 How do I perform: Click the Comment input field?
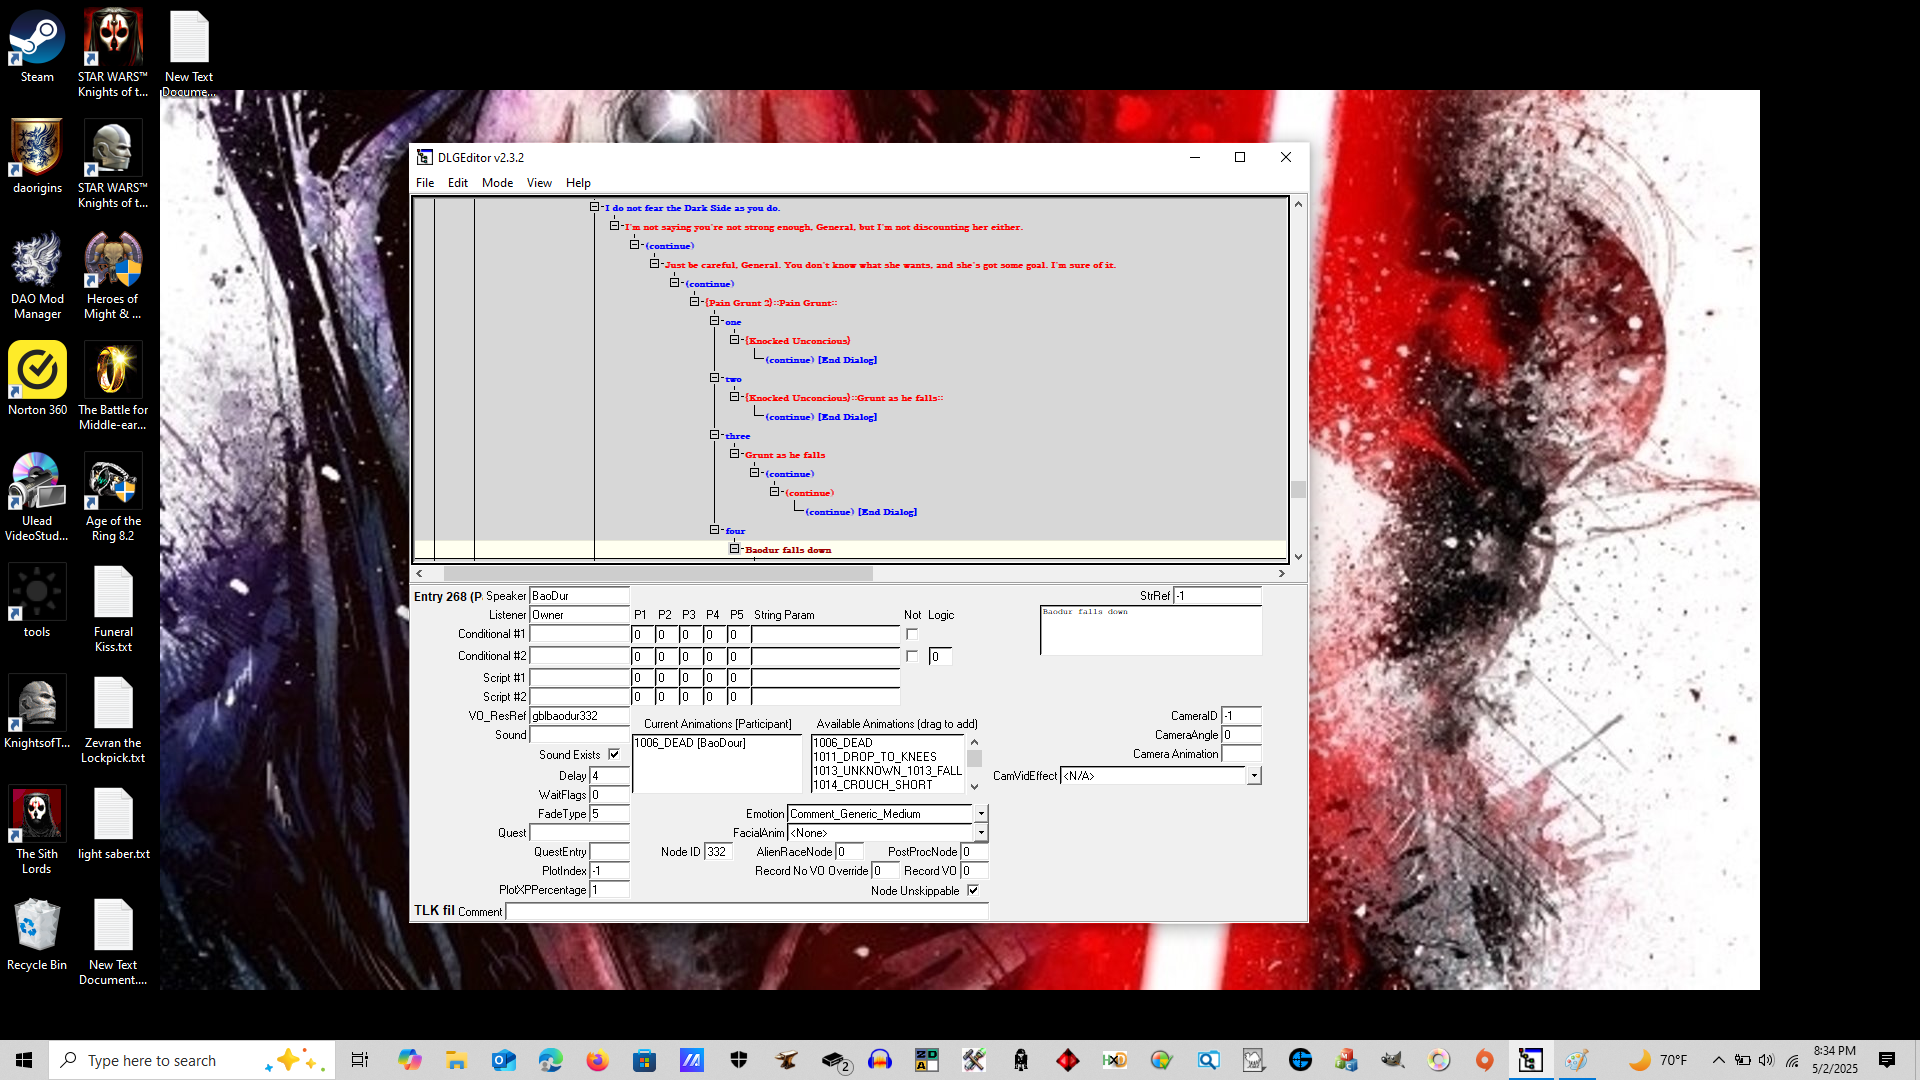[747, 911]
